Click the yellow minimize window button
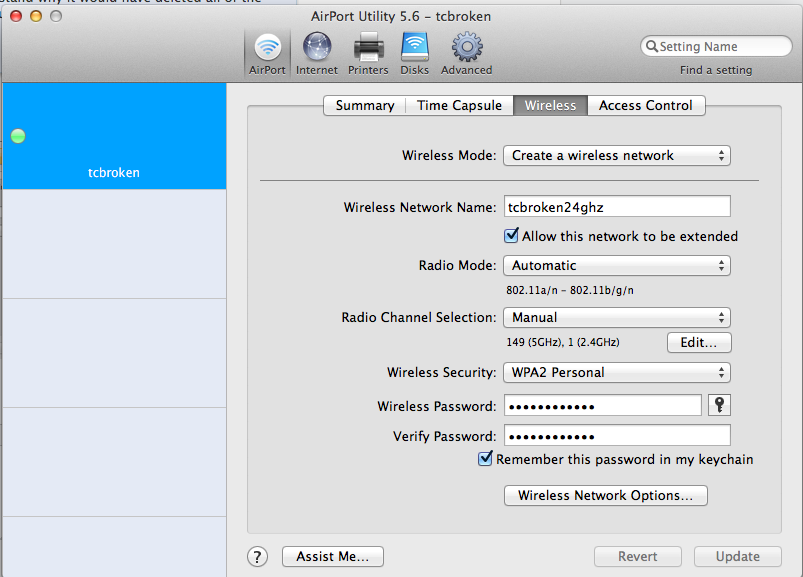This screenshot has height=577, width=803. [x=36, y=16]
